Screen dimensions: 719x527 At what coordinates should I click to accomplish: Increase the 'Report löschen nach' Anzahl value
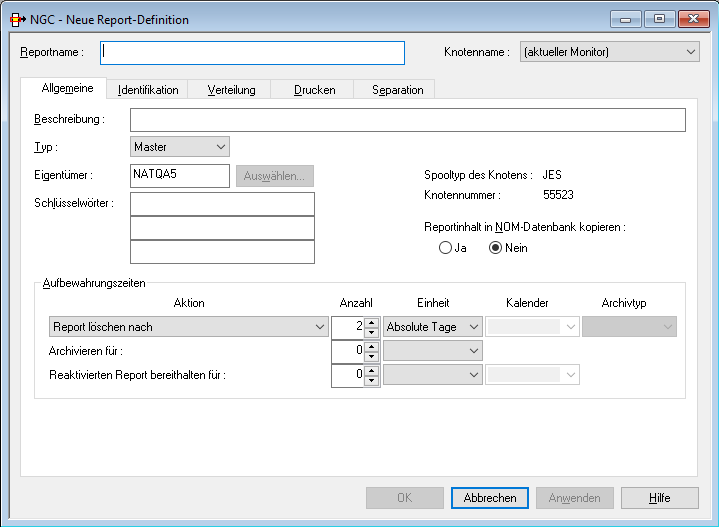click(x=371, y=322)
